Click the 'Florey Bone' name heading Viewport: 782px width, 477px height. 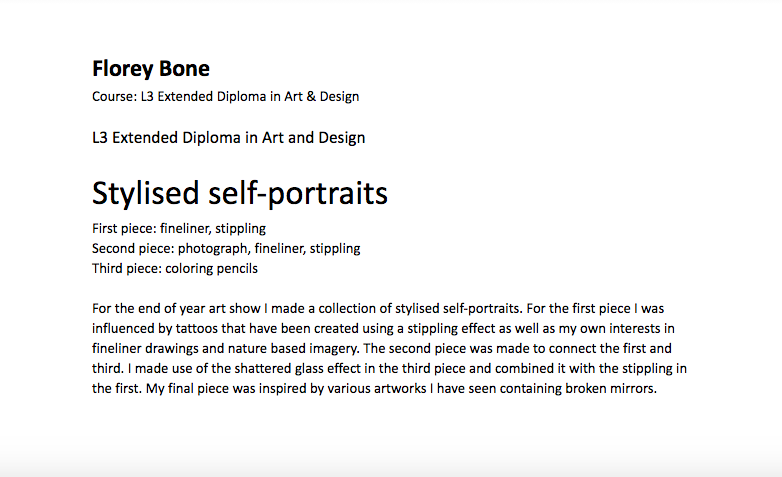point(151,69)
